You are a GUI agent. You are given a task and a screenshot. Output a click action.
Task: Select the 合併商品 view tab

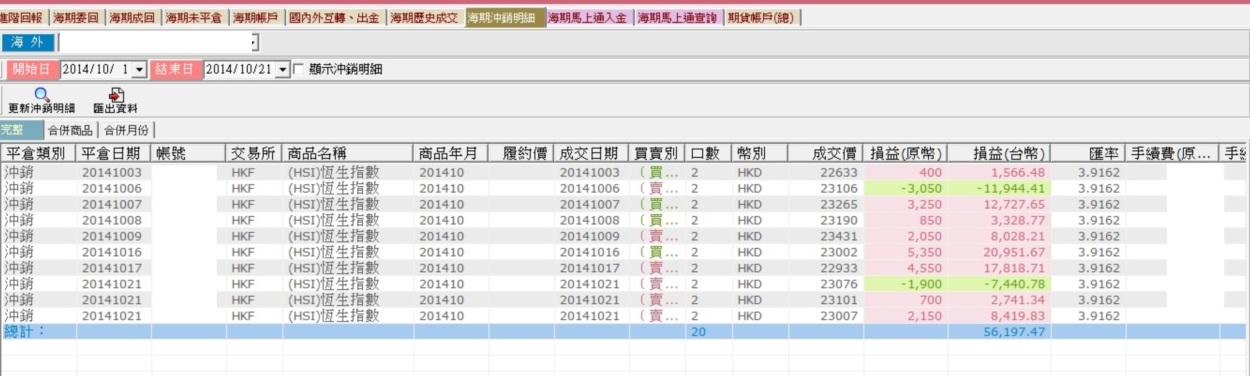pos(70,130)
